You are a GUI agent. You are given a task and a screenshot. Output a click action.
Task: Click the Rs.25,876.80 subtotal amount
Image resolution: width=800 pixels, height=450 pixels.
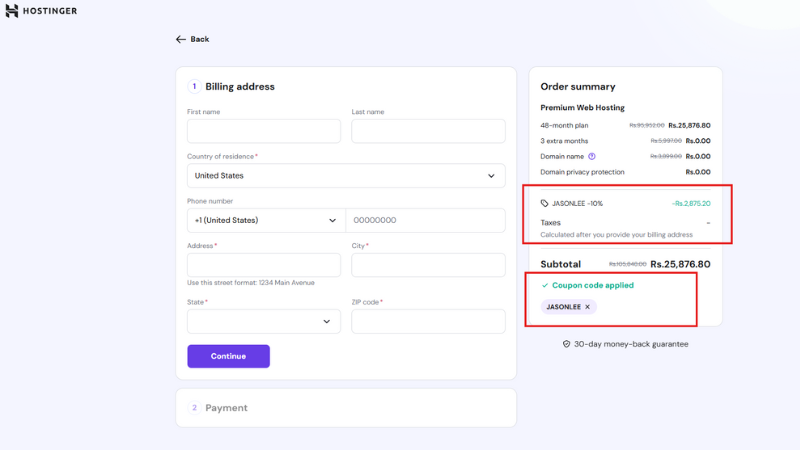pos(680,264)
